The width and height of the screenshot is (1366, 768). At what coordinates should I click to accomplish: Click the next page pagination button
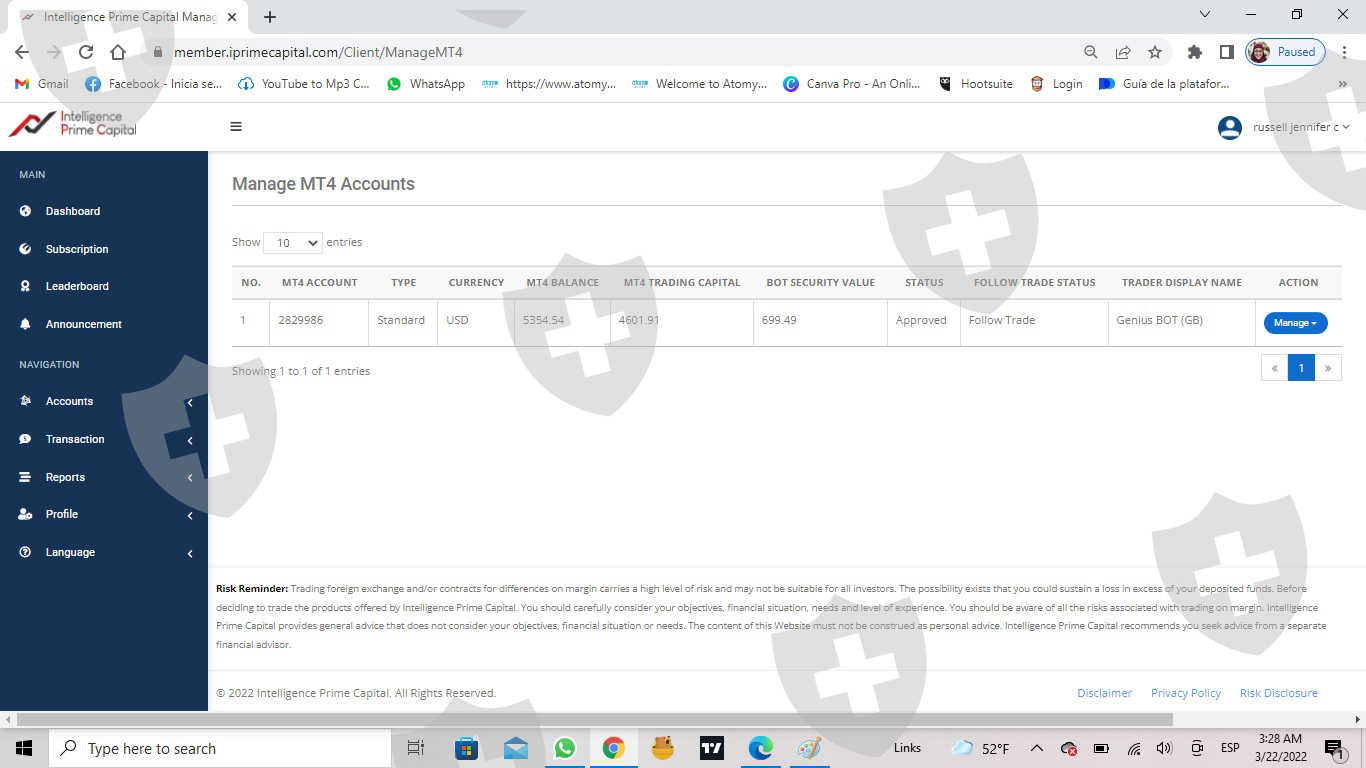[1328, 368]
